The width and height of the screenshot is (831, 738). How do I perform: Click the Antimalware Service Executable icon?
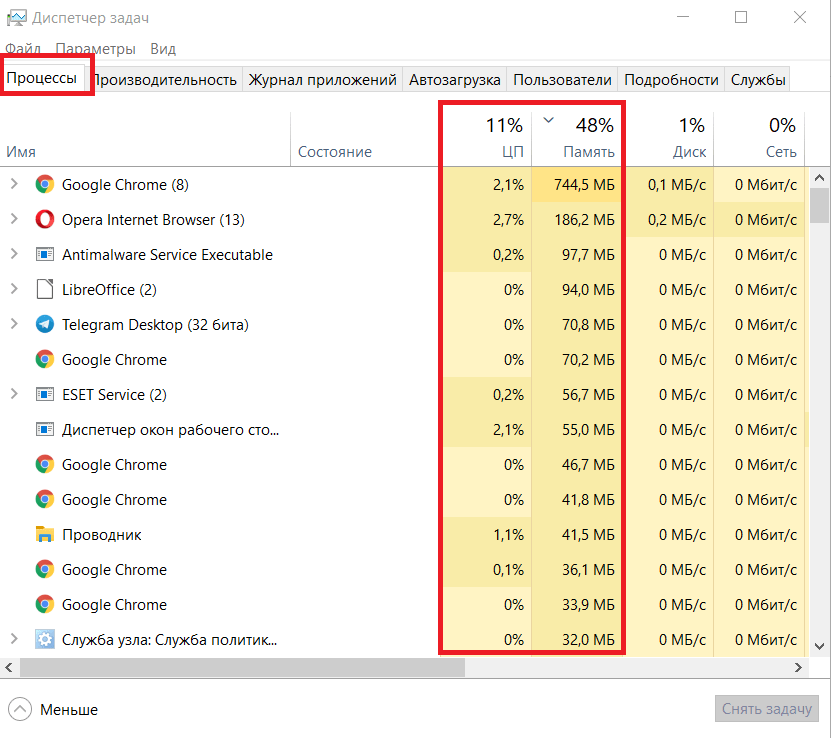coord(45,254)
